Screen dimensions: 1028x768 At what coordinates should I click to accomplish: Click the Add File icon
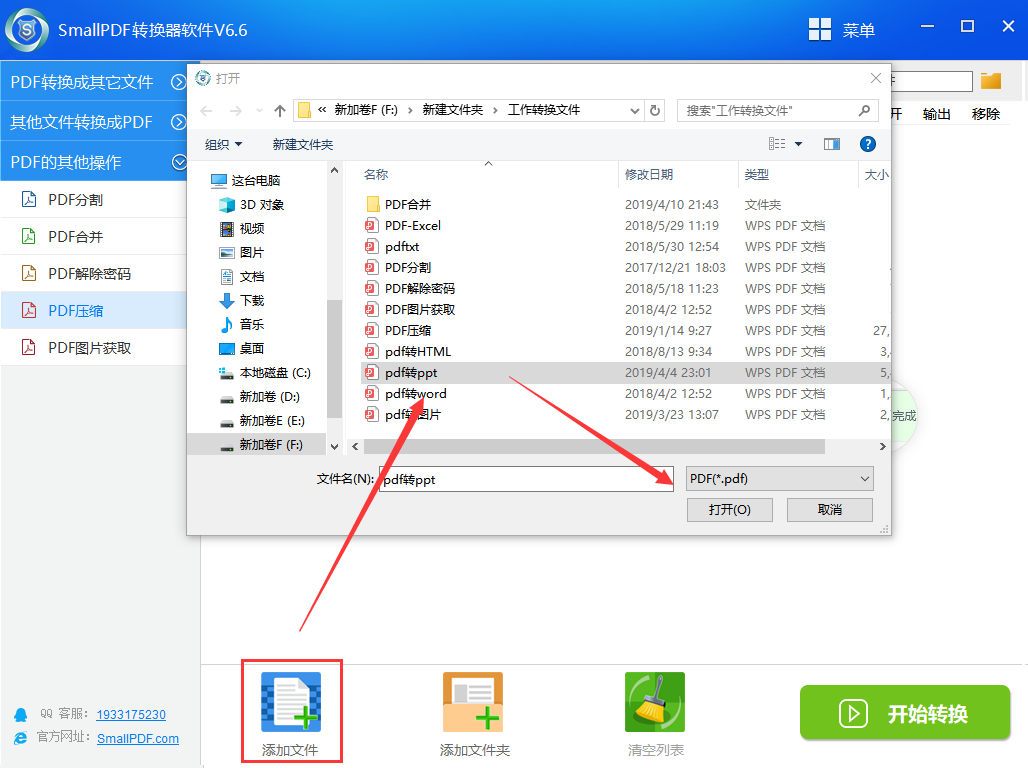click(x=291, y=702)
